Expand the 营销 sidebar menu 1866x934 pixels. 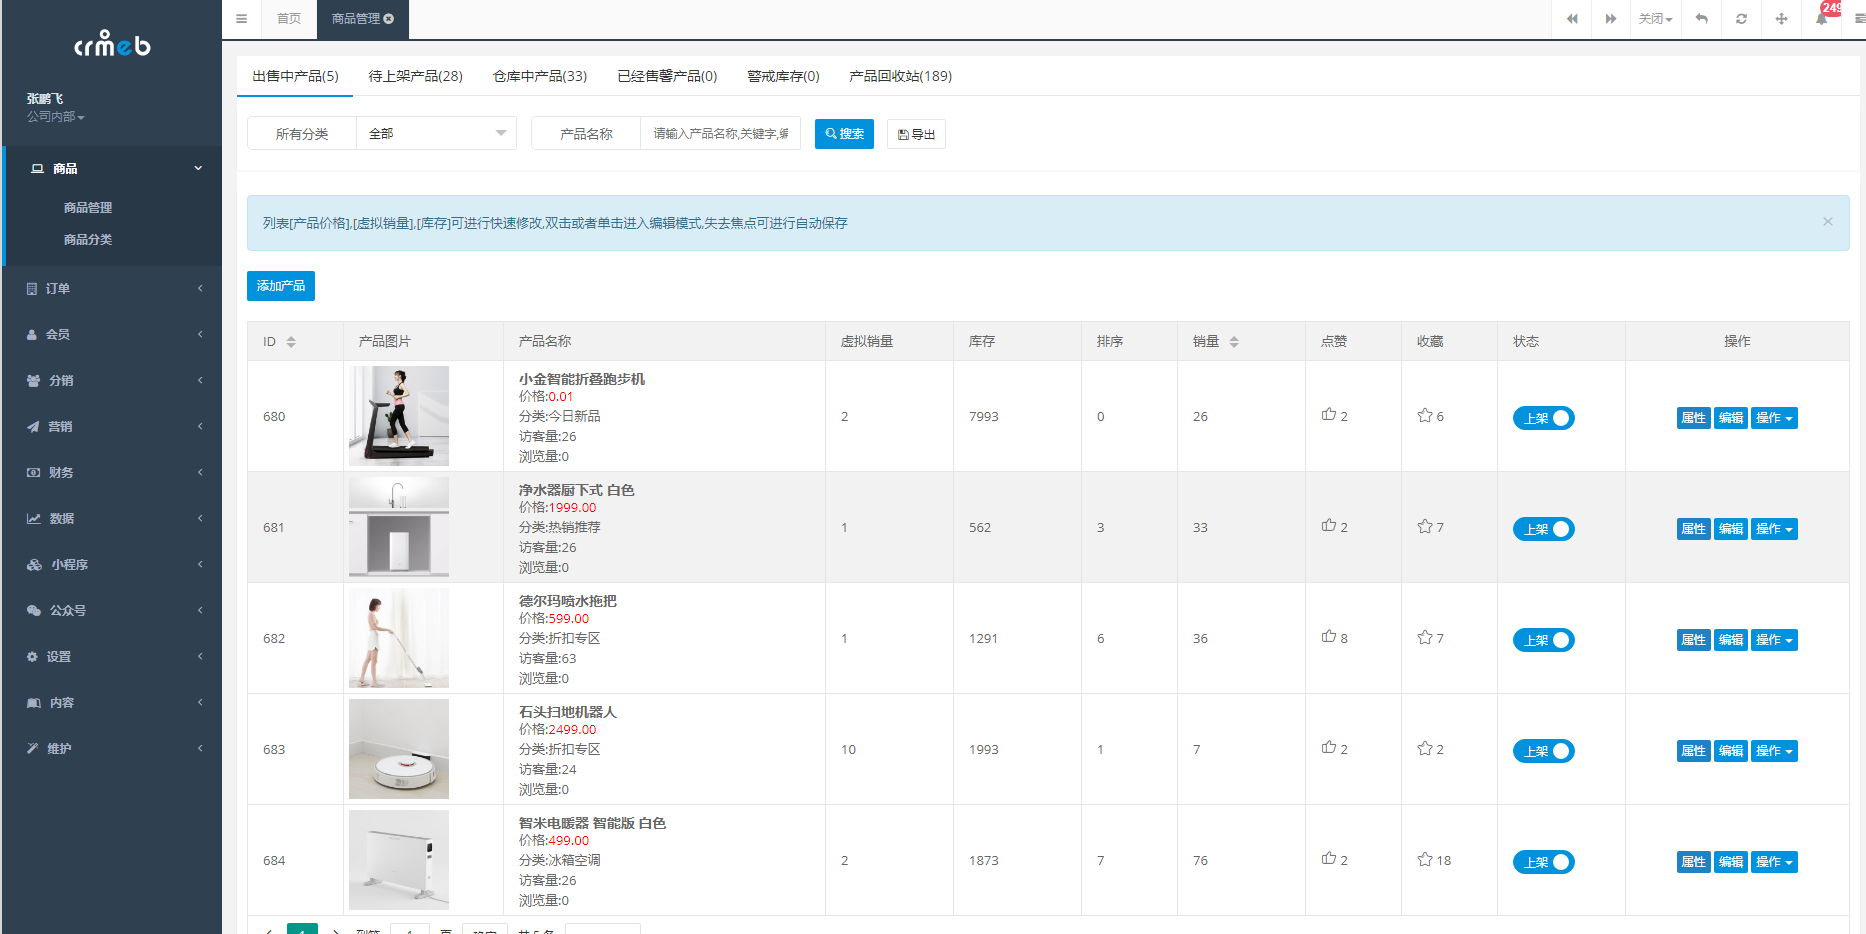click(x=112, y=427)
